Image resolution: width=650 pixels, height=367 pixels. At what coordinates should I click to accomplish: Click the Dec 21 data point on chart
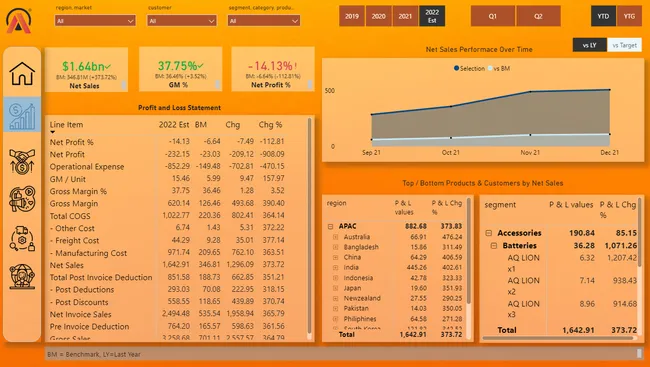pyautogui.click(x=609, y=90)
